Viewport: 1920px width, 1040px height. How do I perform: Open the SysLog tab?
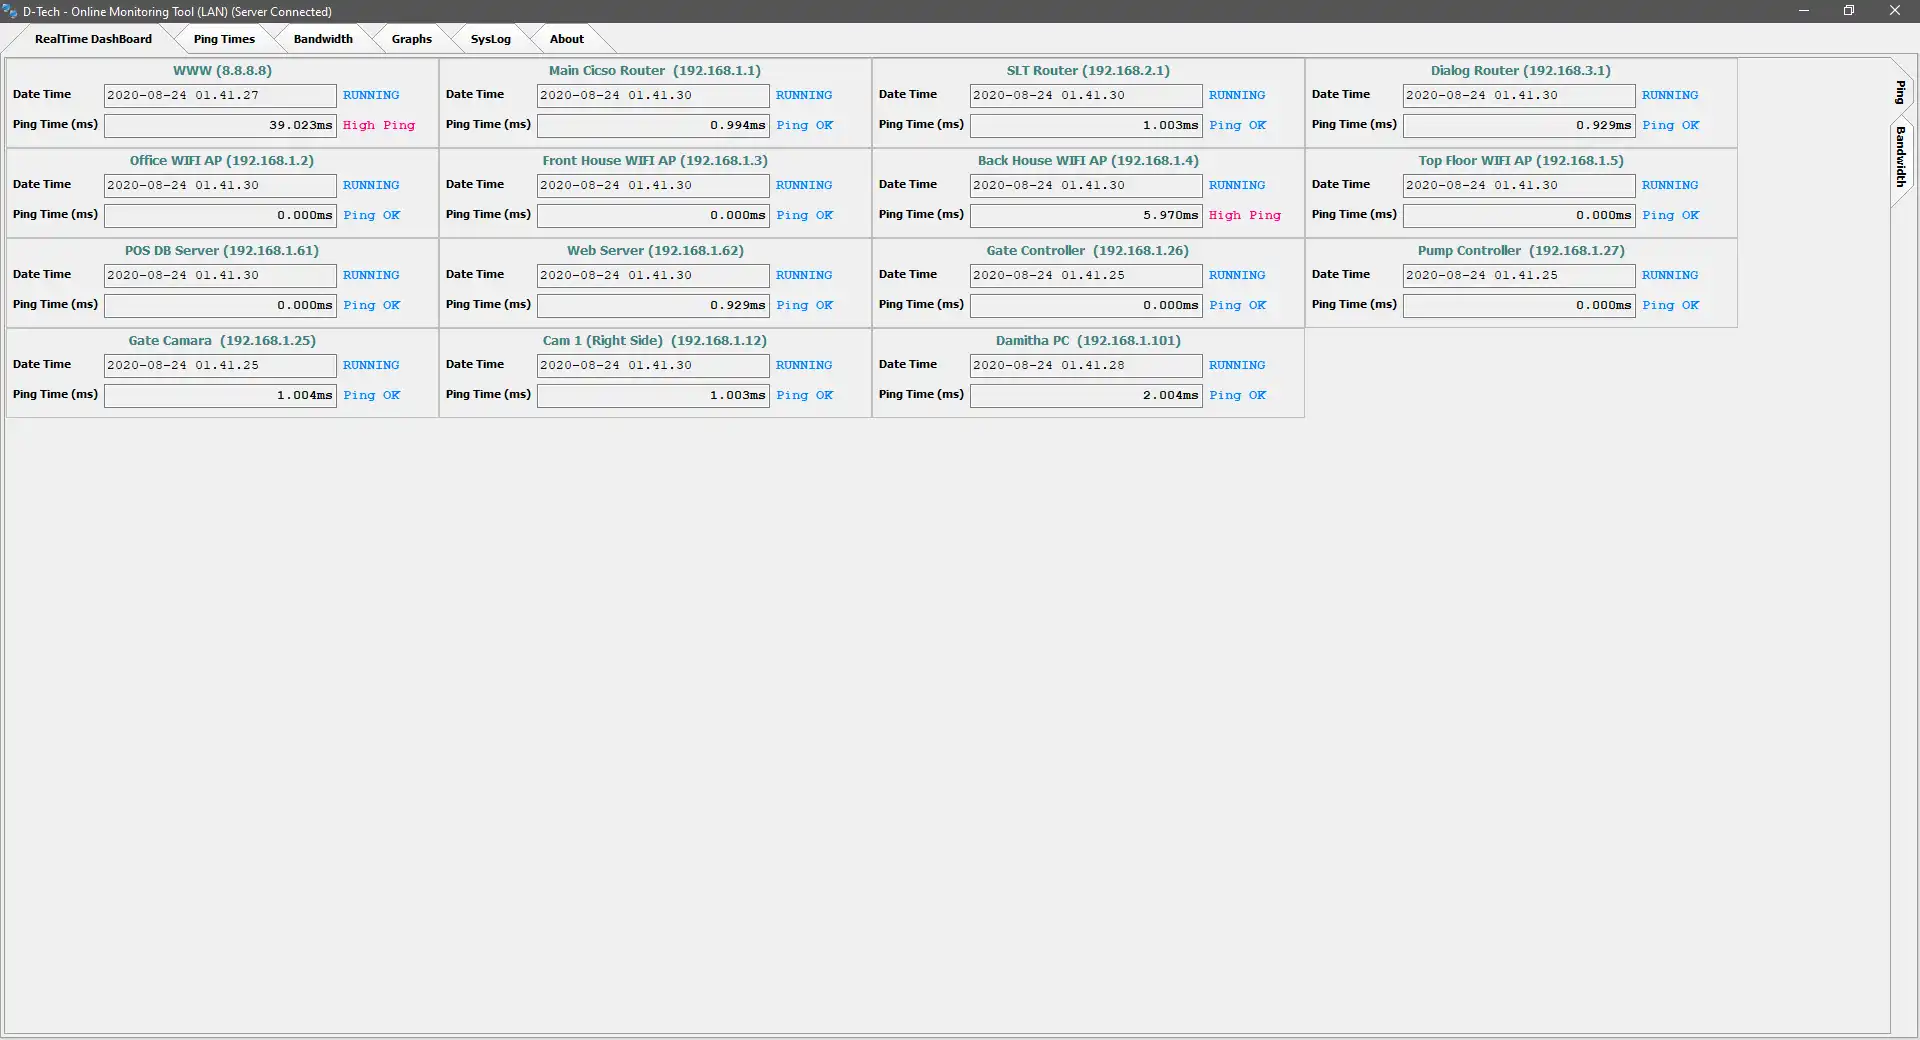point(490,39)
